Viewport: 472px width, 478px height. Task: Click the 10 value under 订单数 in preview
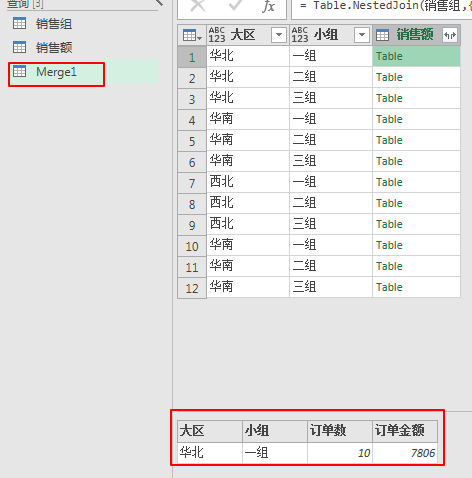[x=340, y=453]
